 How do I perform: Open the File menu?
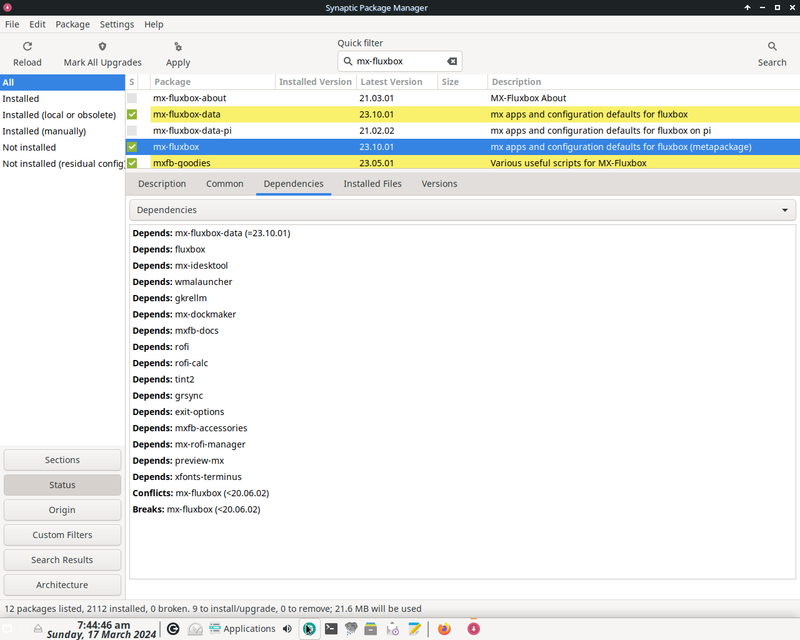click(12, 24)
